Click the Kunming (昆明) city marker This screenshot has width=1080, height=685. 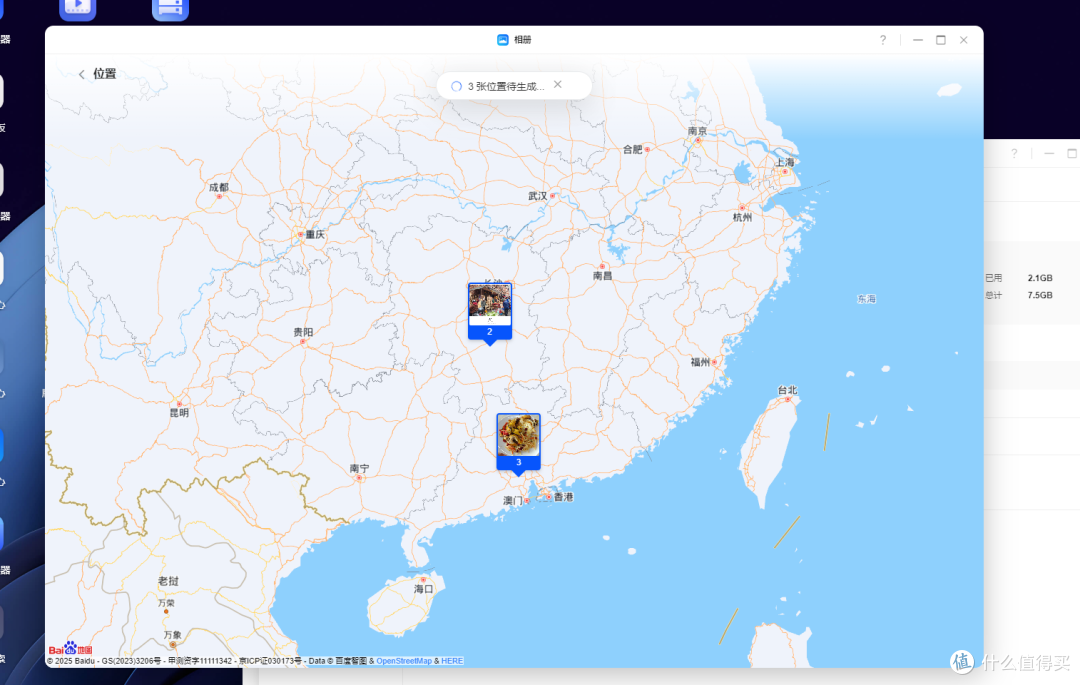pyautogui.click(x=179, y=403)
